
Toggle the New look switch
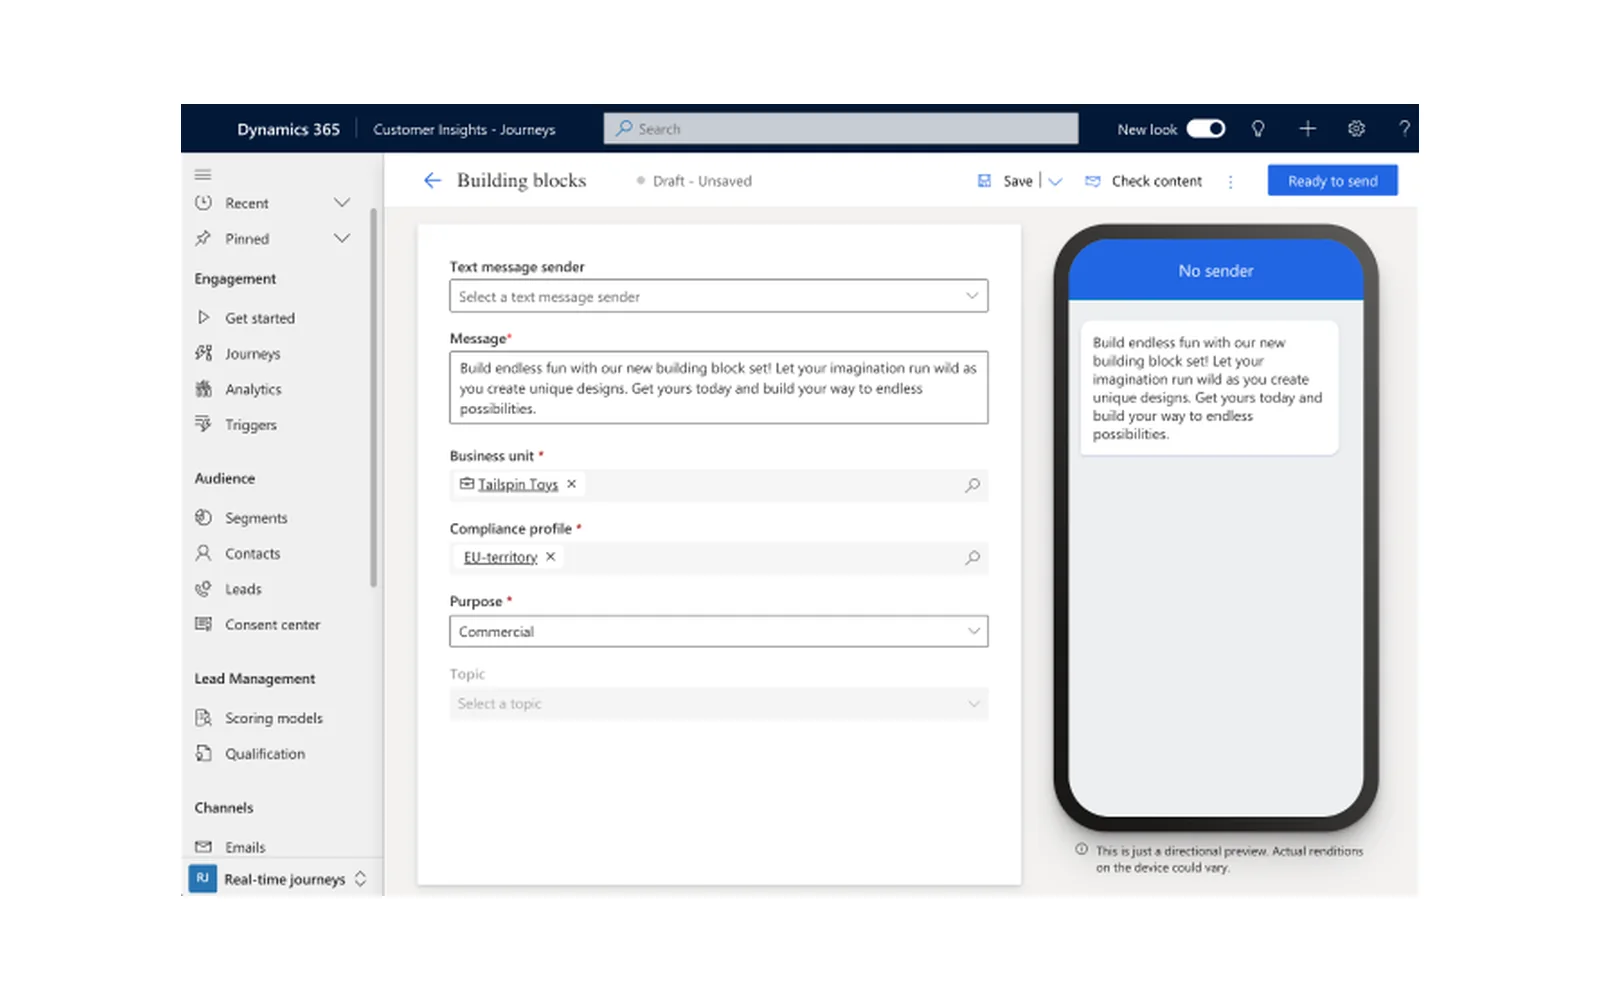point(1206,129)
